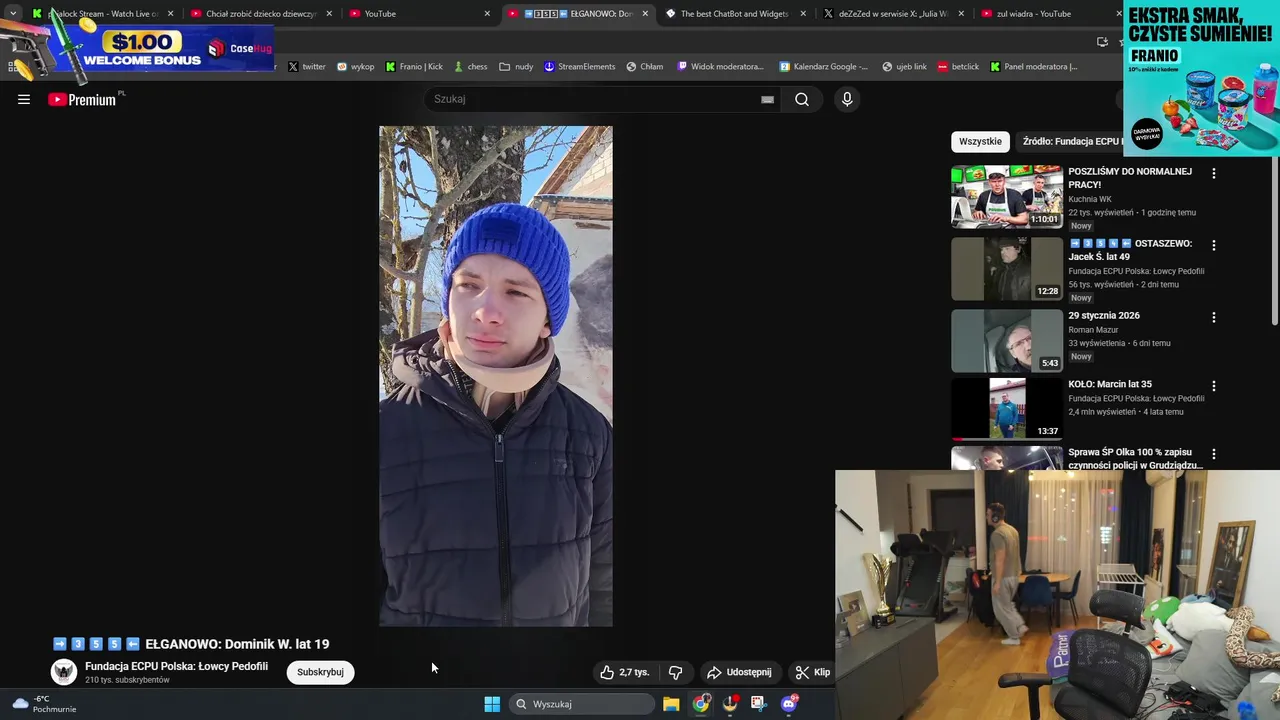
Task: Dislike the video
Action: 675,672
